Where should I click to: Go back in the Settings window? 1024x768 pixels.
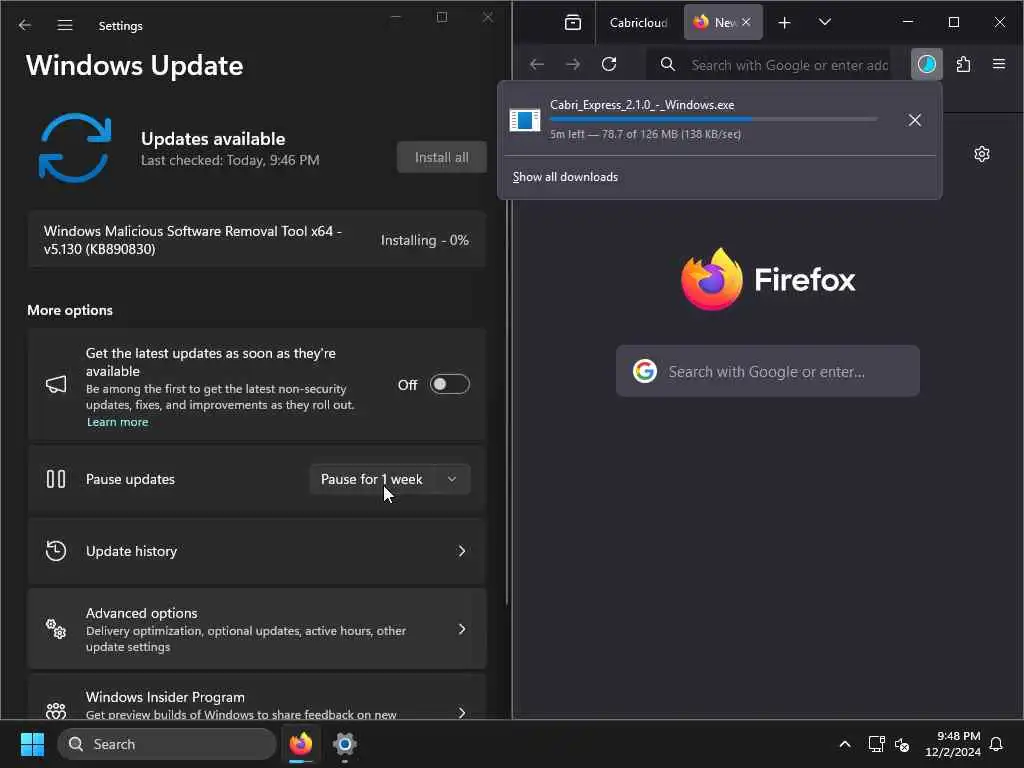tap(25, 25)
